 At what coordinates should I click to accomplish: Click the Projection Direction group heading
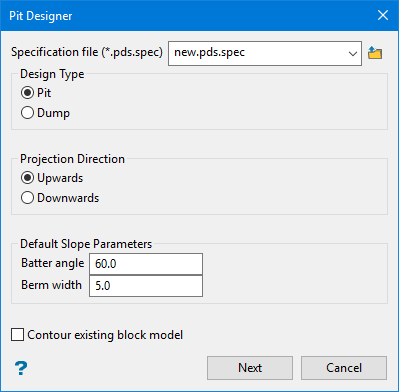coord(72,159)
